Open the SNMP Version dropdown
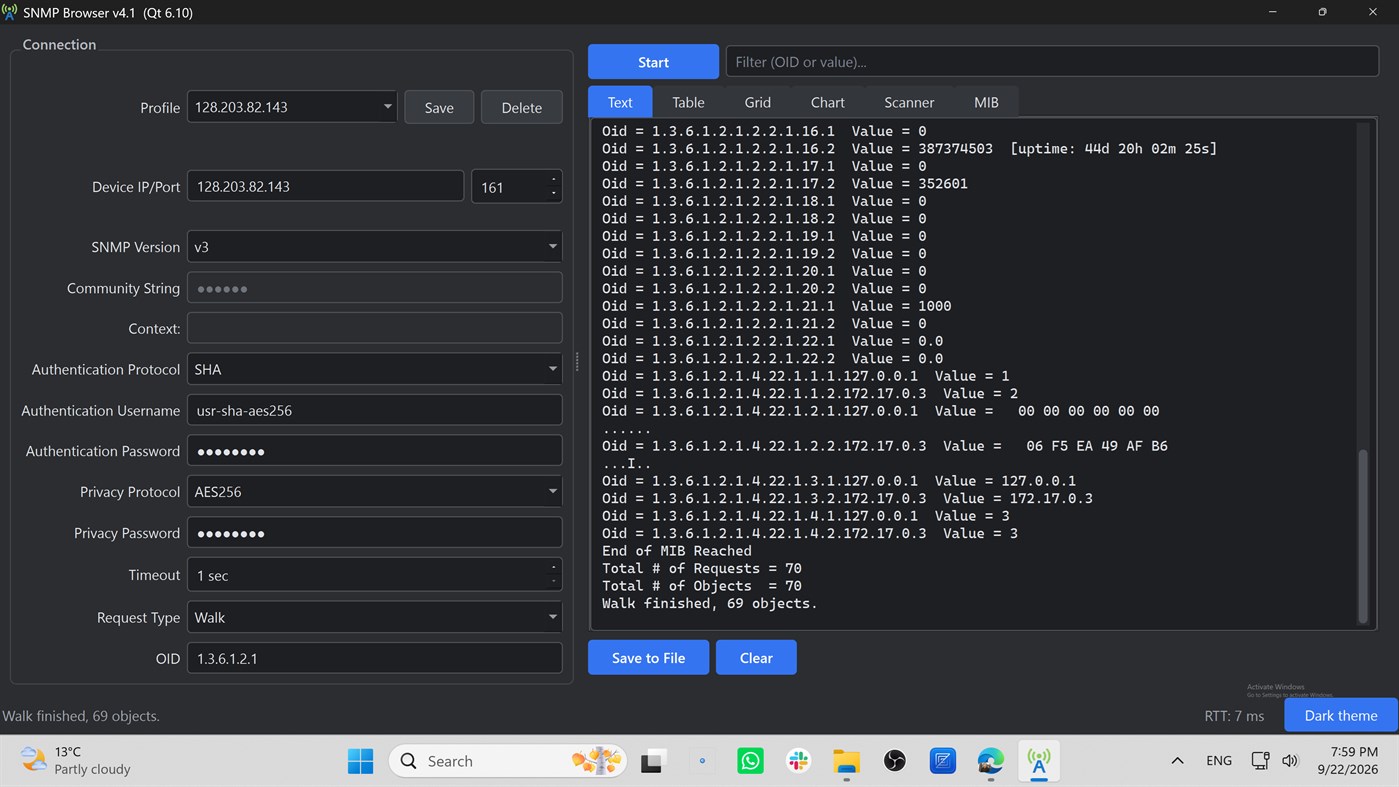Screen dimensions: 1399x787 374,247
